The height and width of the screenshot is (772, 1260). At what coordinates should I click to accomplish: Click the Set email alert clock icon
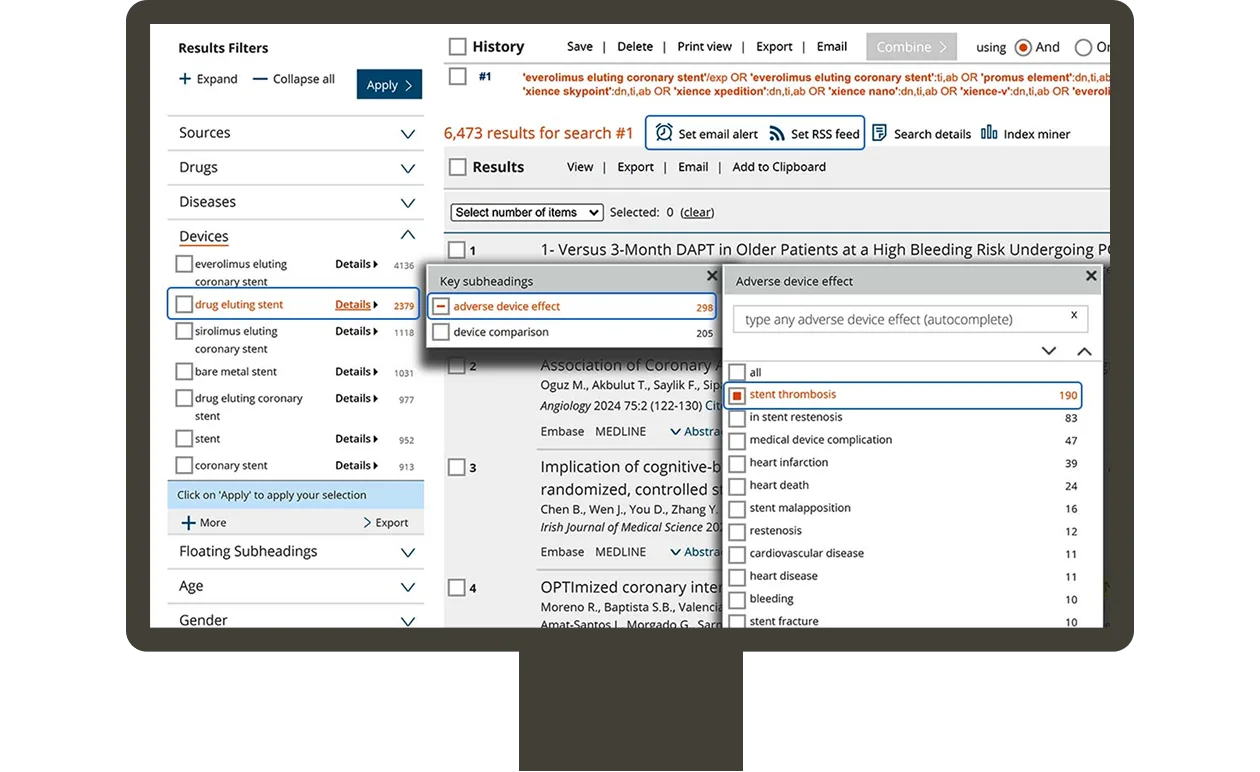[x=664, y=133]
